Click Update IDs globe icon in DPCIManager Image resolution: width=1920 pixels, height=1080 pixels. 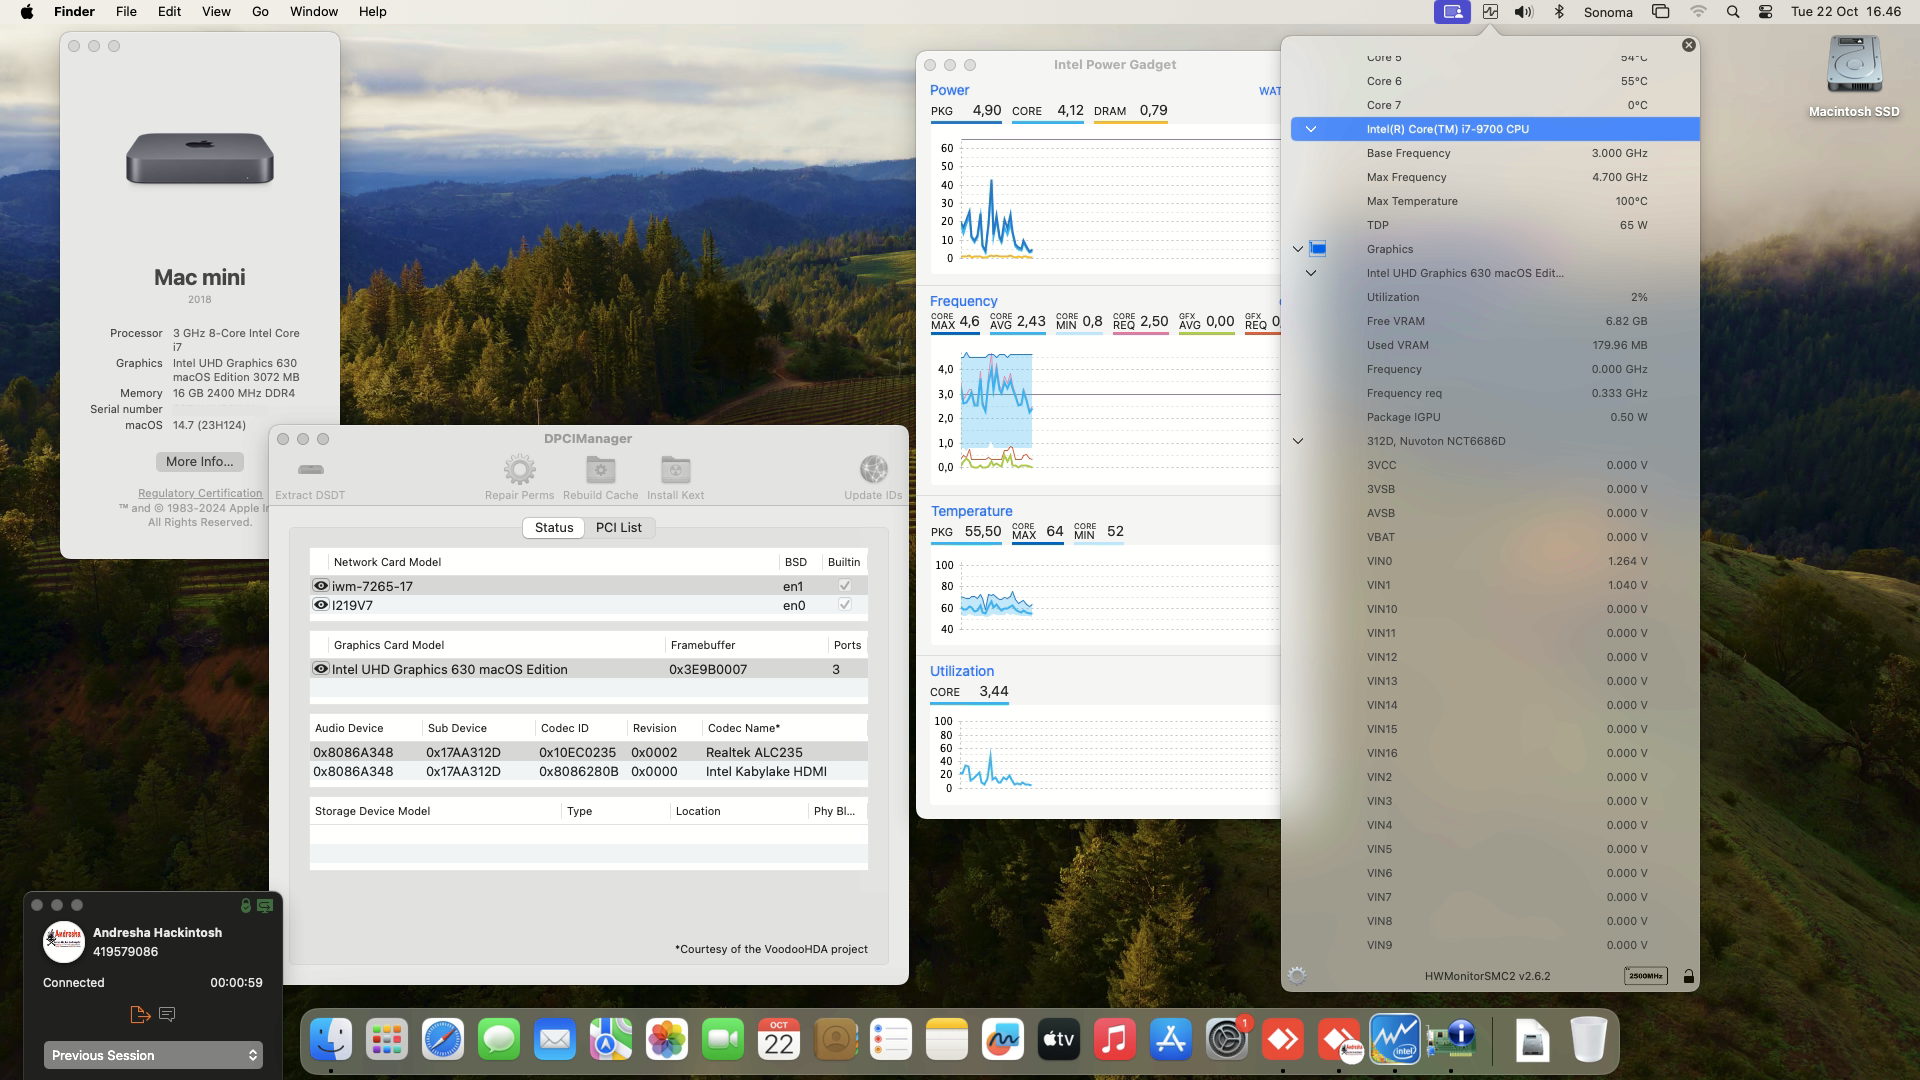873,469
